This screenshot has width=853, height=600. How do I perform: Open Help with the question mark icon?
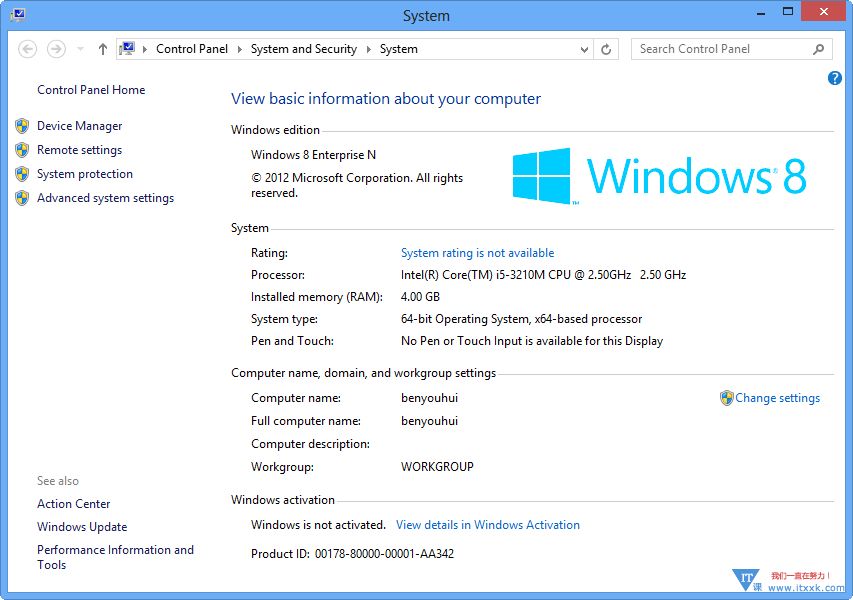(x=835, y=78)
